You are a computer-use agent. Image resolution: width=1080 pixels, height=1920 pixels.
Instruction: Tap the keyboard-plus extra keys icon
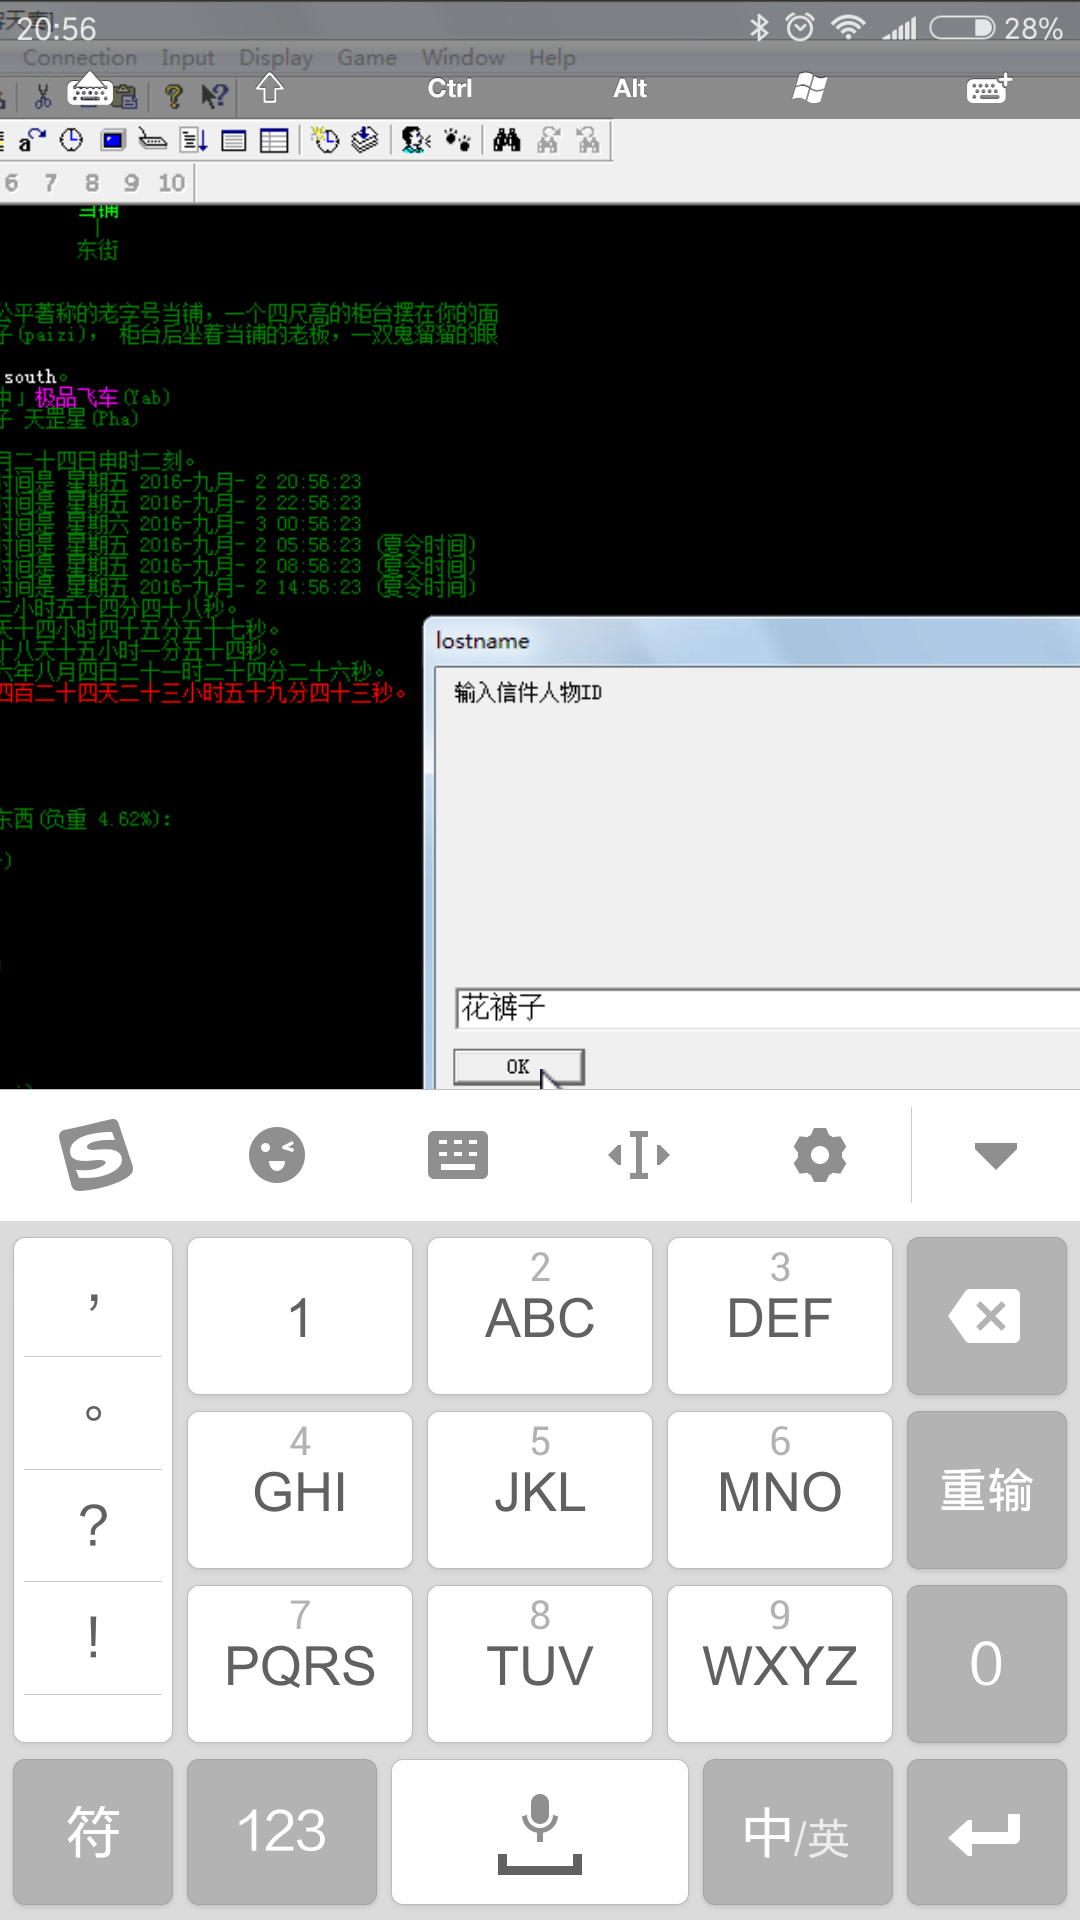pos(990,89)
